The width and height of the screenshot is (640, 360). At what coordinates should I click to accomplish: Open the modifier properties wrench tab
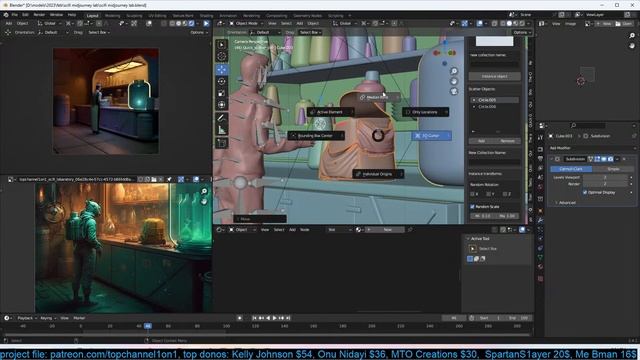[540, 220]
